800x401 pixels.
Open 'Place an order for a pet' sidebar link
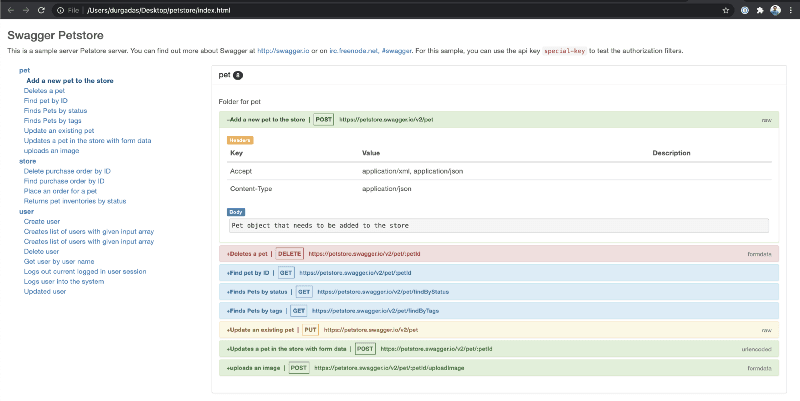coord(60,191)
